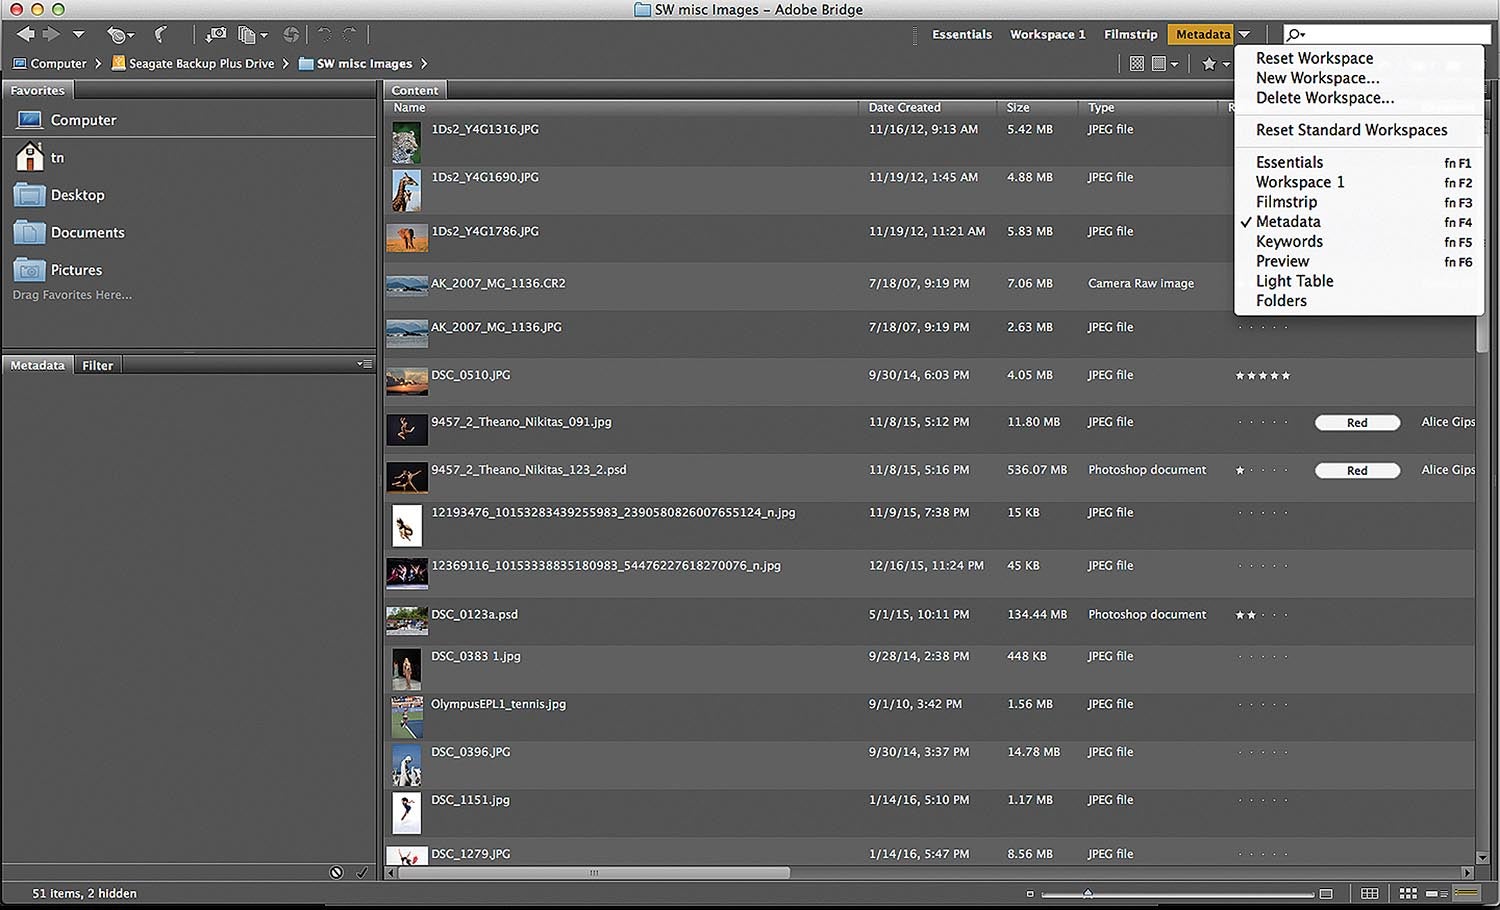The height and width of the screenshot is (910, 1500).
Task: Select the giraffe thumbnail for 1Ds2_Y4G1690.JPG
Action: click(x=406, y=190)
